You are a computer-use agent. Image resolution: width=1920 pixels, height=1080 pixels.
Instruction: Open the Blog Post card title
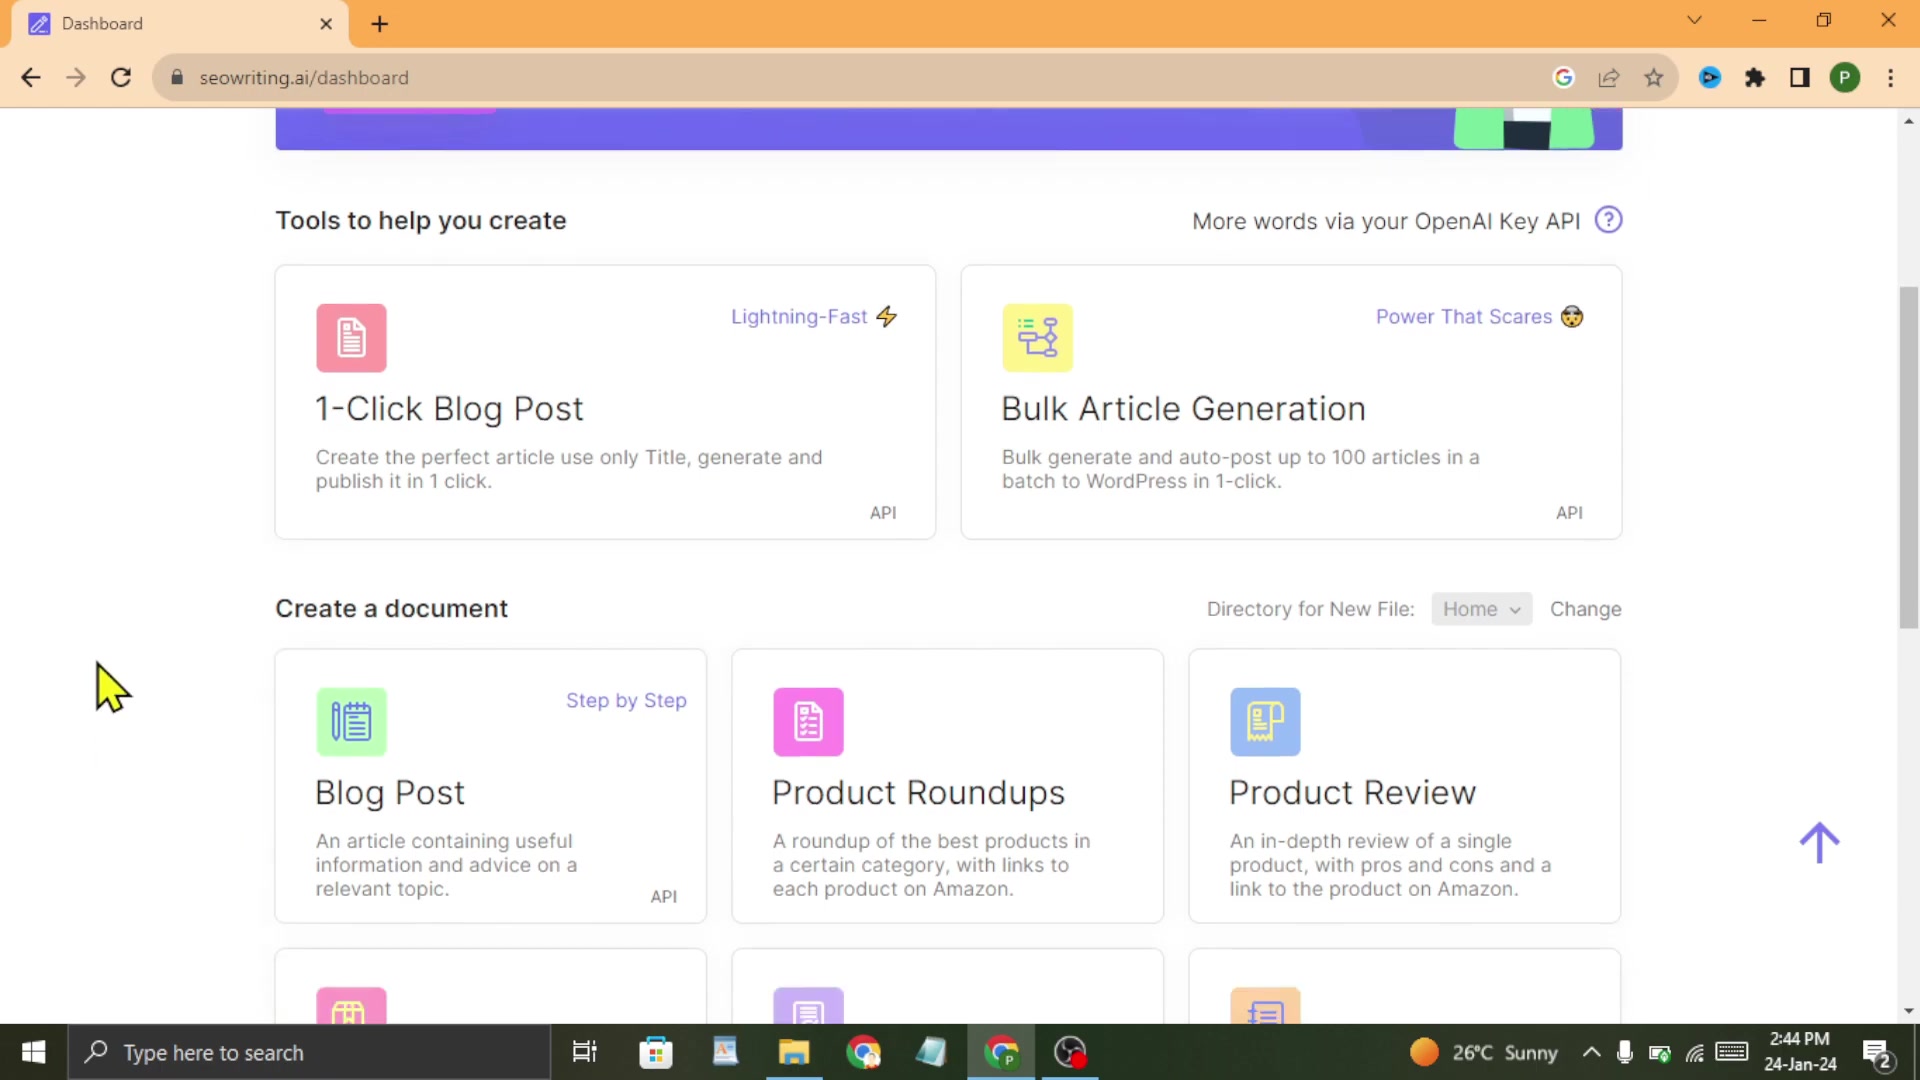[x=390, y=793]
